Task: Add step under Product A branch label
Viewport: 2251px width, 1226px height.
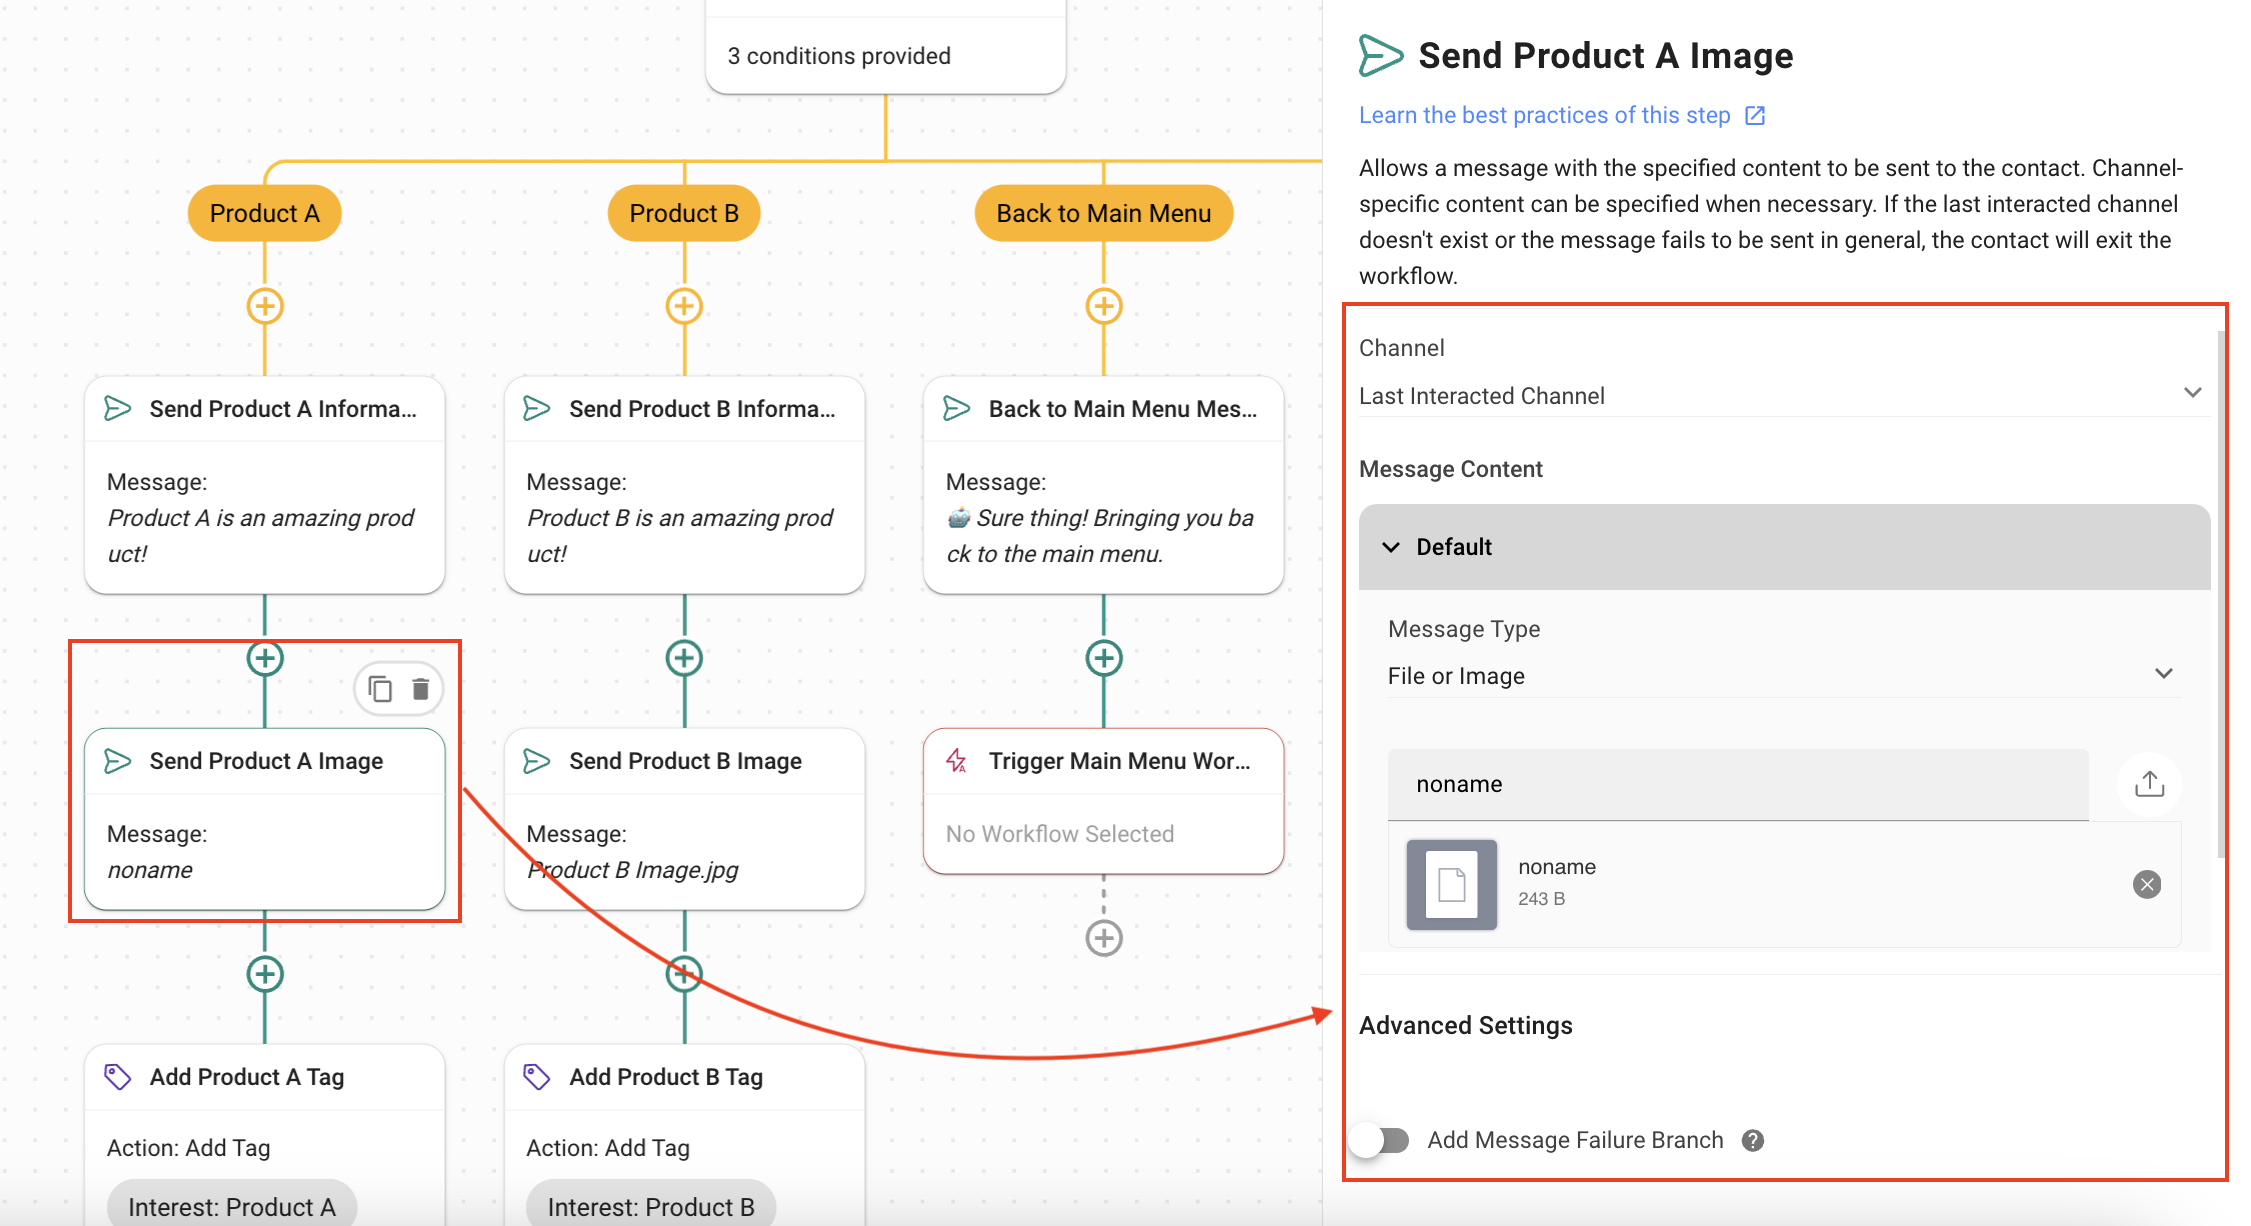Action: click(265, 306)
